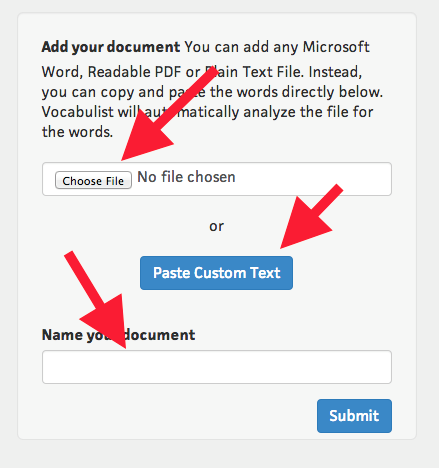The width and height of the screenshot is (439, 468).
Task: Click the bold 'Add your document' heading
Action: (x=111, y=47)
